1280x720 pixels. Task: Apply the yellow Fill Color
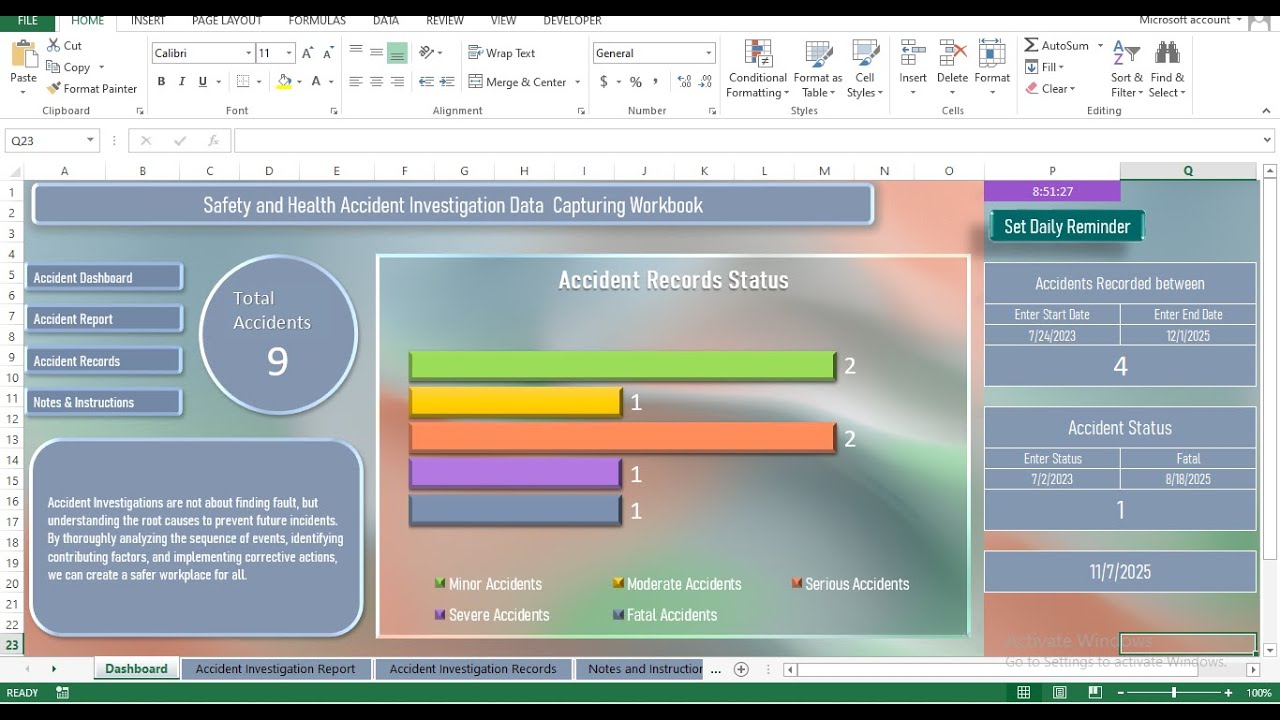tap(284, 82)
